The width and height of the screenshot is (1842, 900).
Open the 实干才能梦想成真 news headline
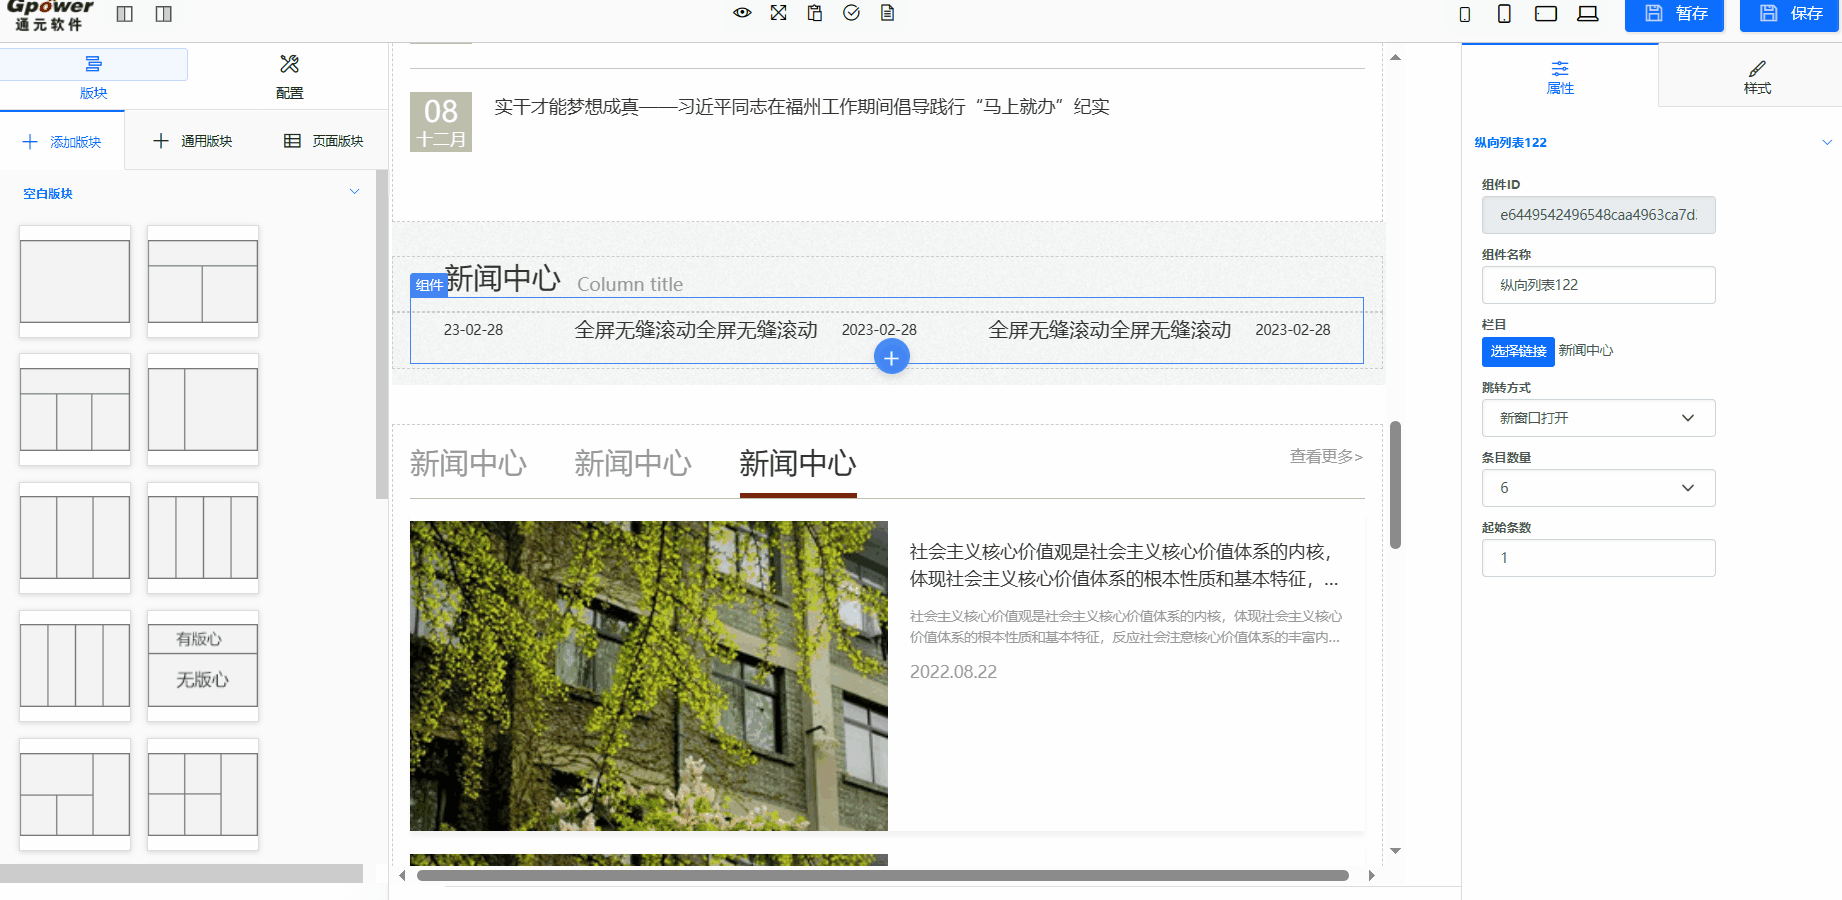tap(802, 106)
